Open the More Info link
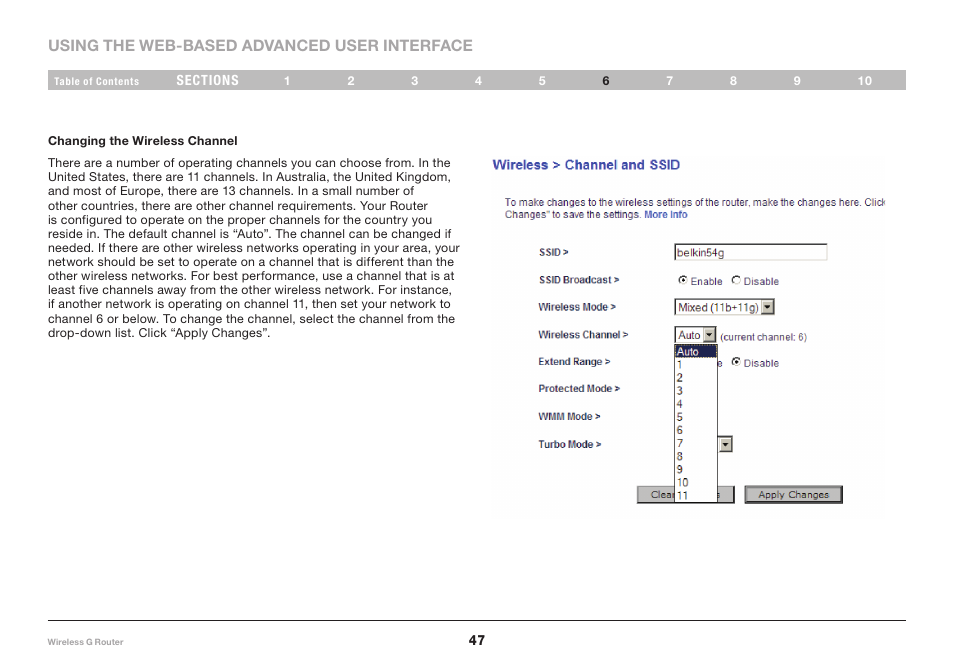The width and height of the screenshot is (954, 668). (x=666, y=215)
